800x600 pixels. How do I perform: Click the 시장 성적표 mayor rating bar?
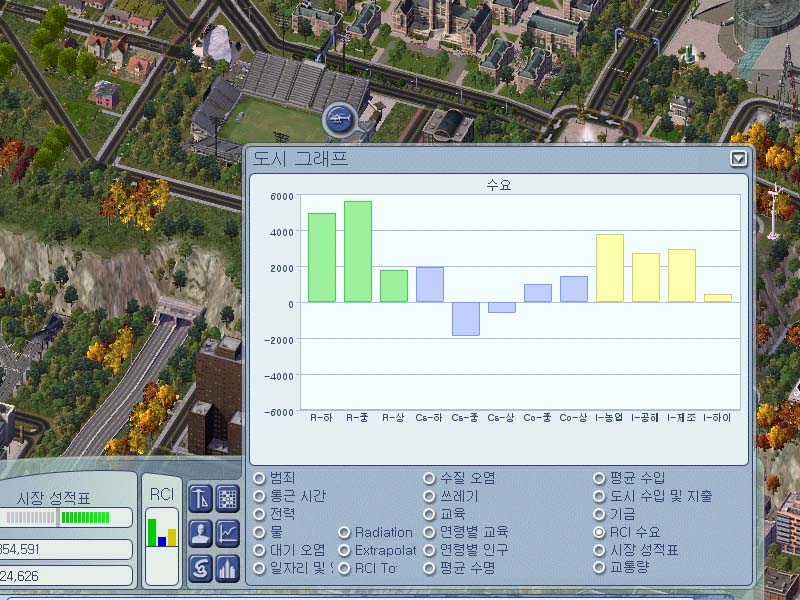click(65, 518)
